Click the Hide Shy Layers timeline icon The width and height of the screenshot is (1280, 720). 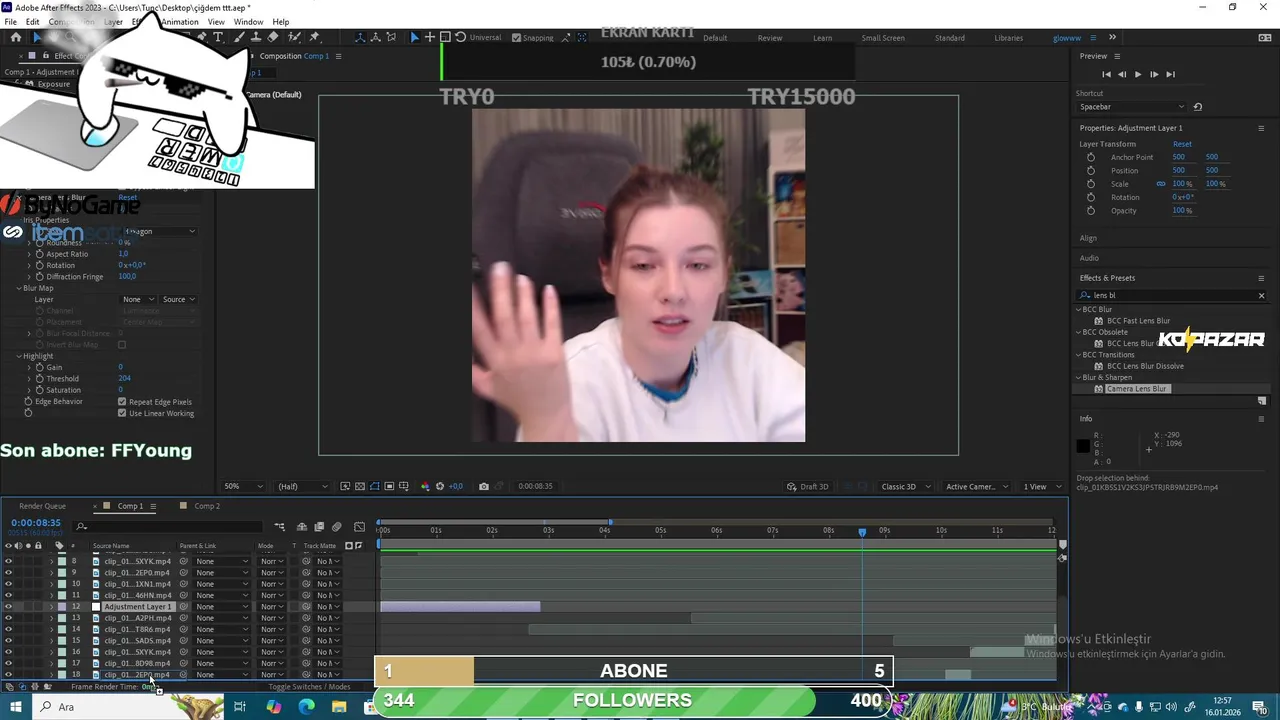click(301, 527)
